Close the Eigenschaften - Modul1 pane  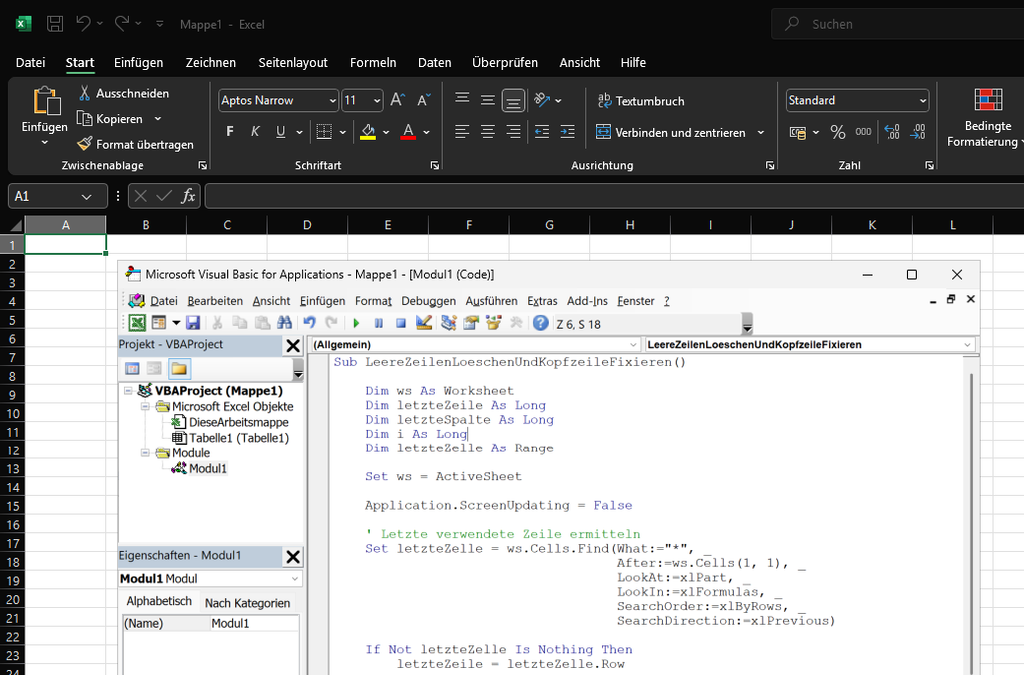click(293, 556)
